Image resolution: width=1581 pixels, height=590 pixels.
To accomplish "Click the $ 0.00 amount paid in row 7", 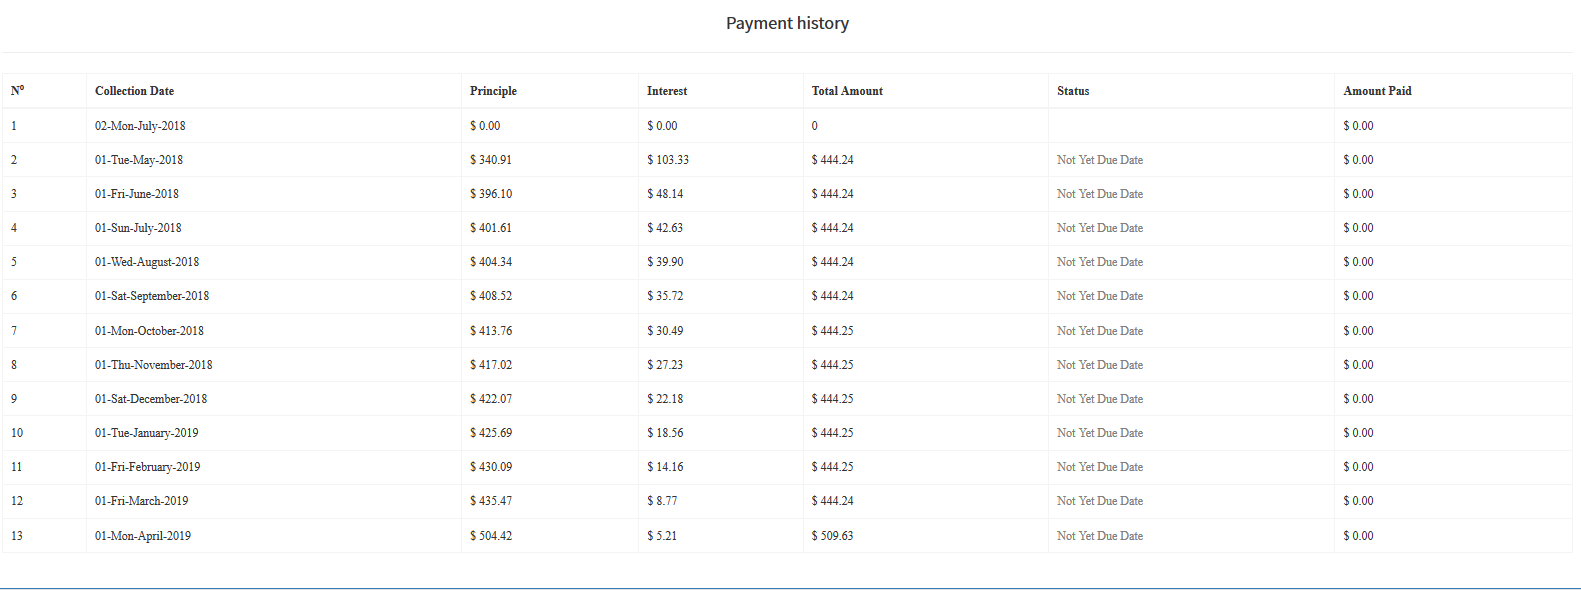I will tap(1358, 331).
